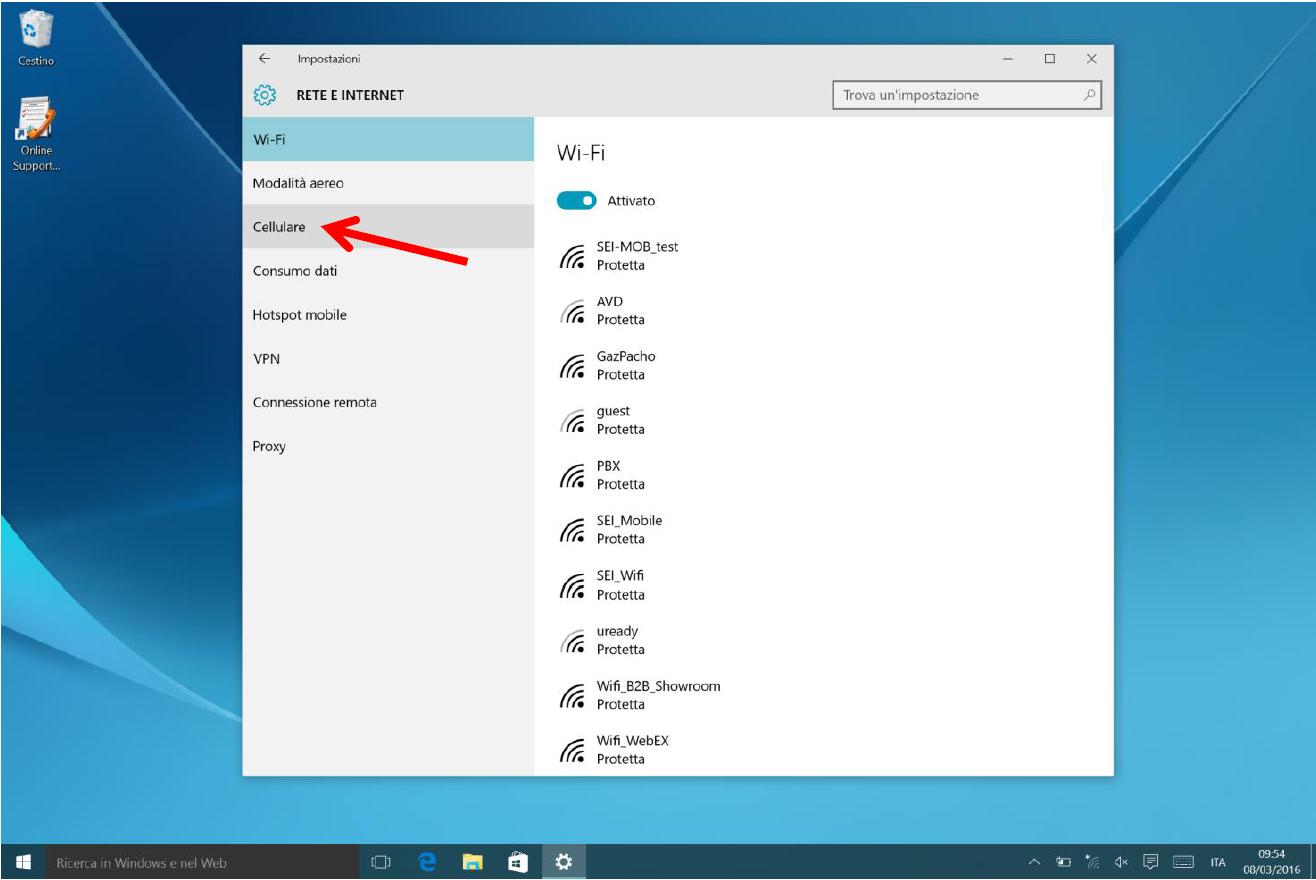Click the back arrow in Impostazioni
The height and width of the screenshot is (880, 1316).
(x=264, y=59)
